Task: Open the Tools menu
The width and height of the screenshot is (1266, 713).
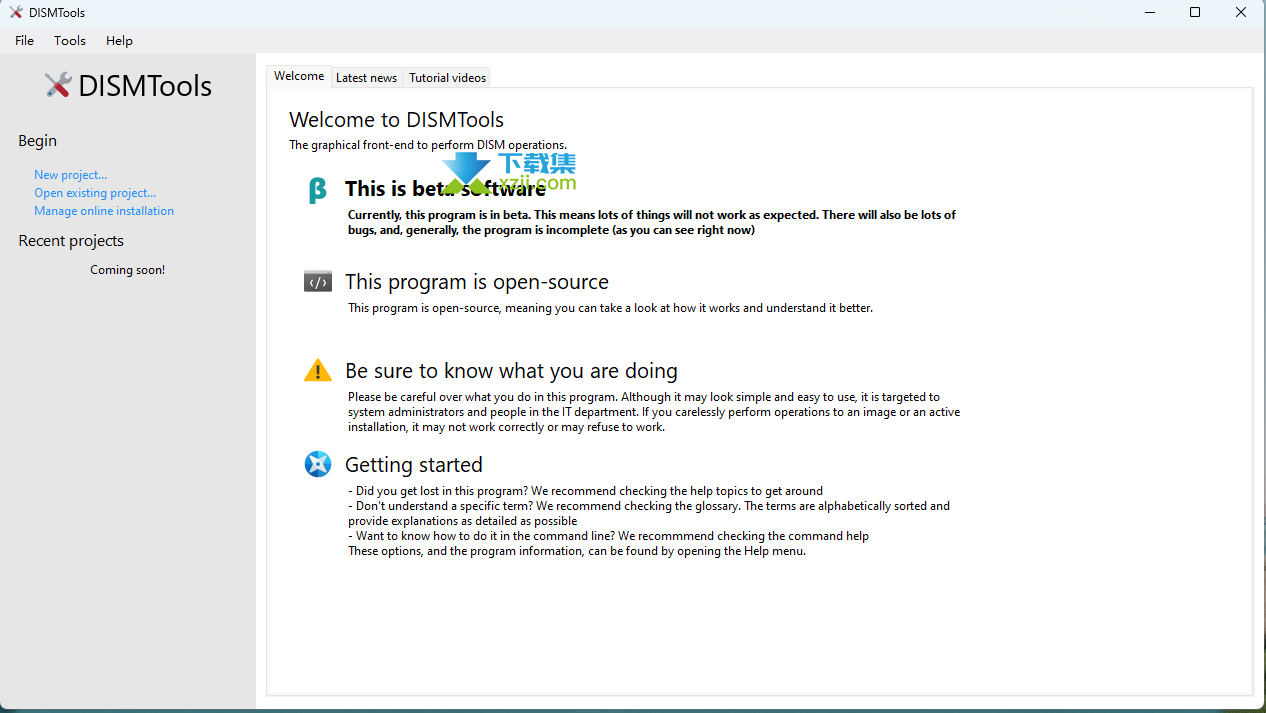Action: [70, 41]
